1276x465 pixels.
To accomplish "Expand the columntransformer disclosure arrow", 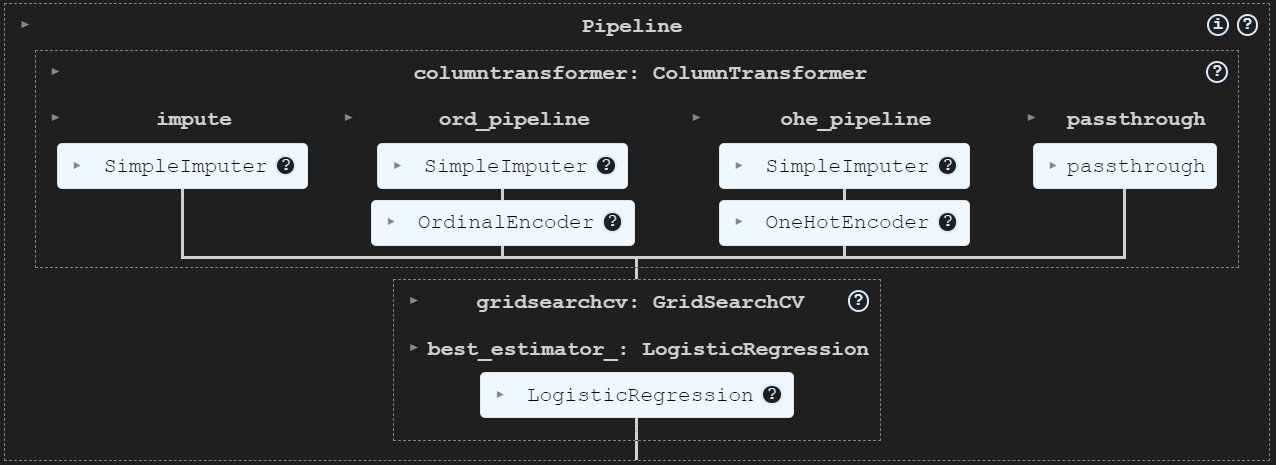I will [55, 71].
